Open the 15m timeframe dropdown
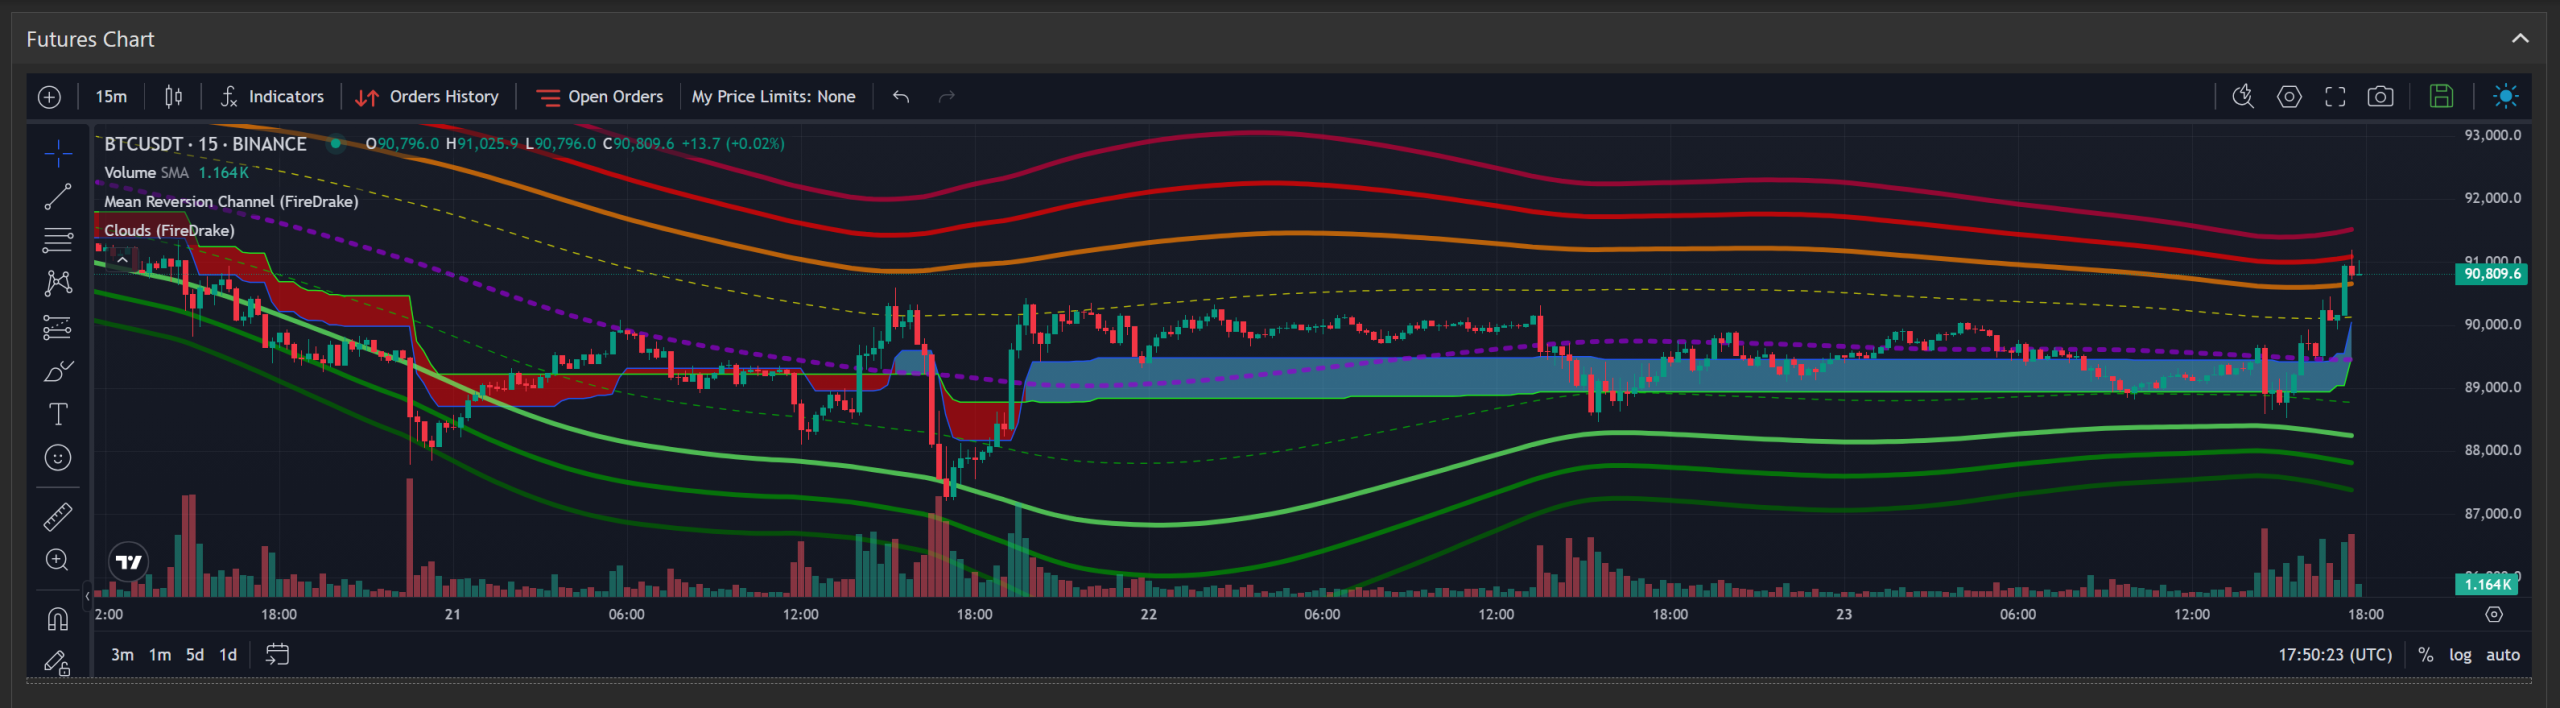This screenshot has width=2560, height=708. [x=111, y=96]
